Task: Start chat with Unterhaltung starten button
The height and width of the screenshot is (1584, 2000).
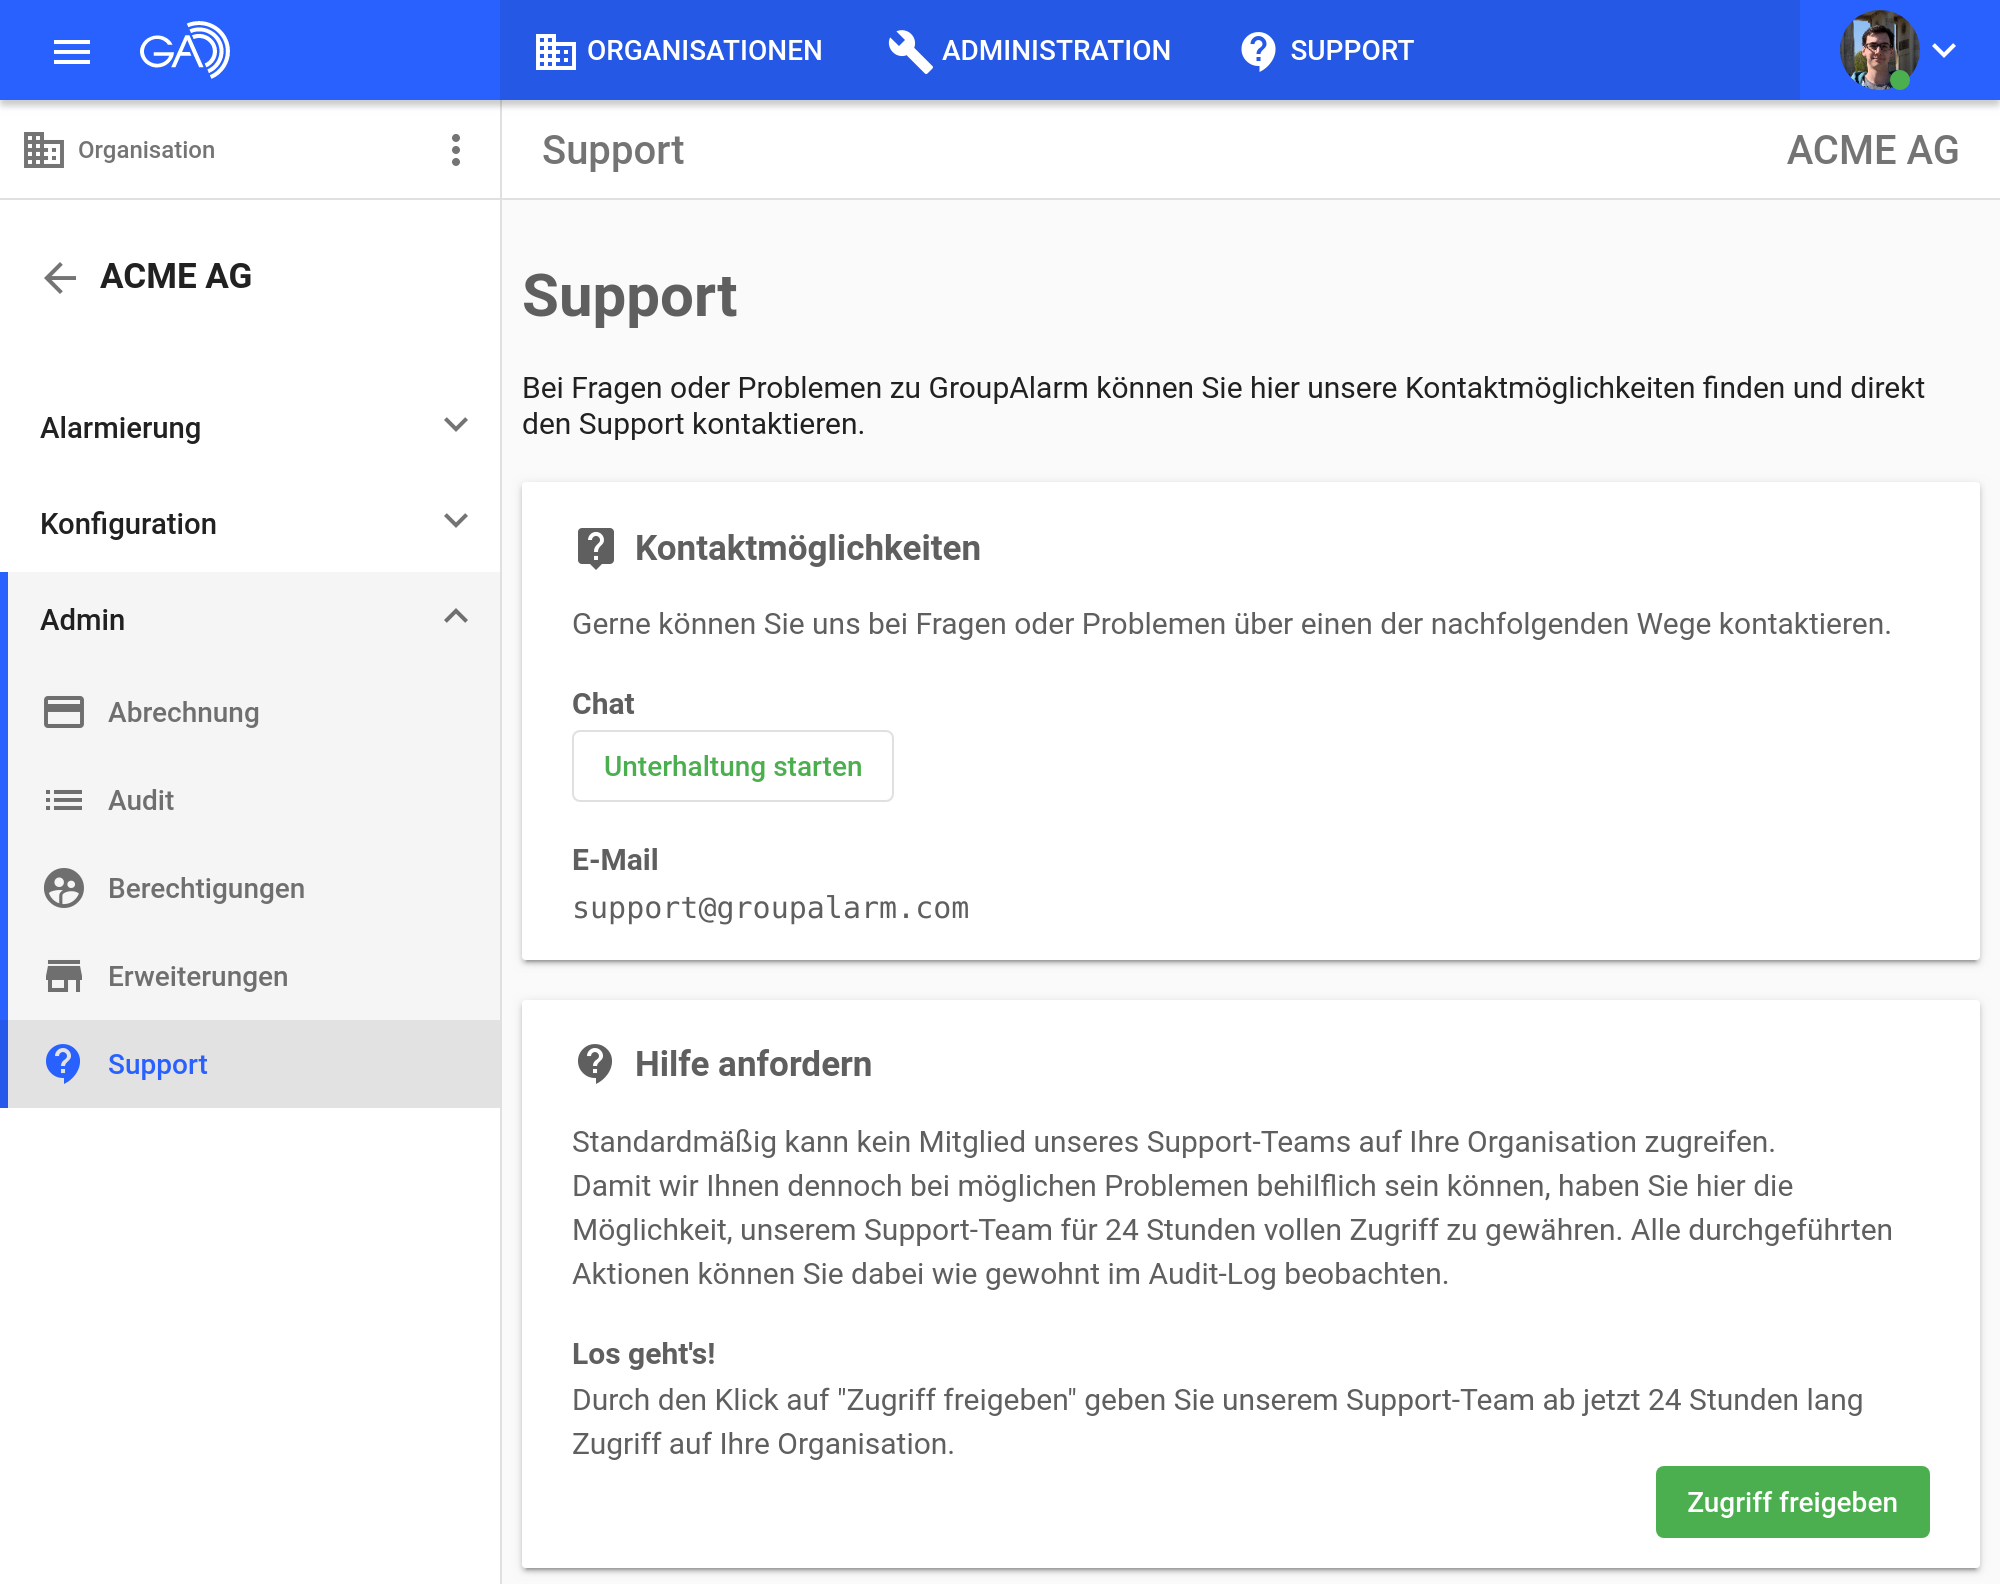Action: click(x=732, y=766)
